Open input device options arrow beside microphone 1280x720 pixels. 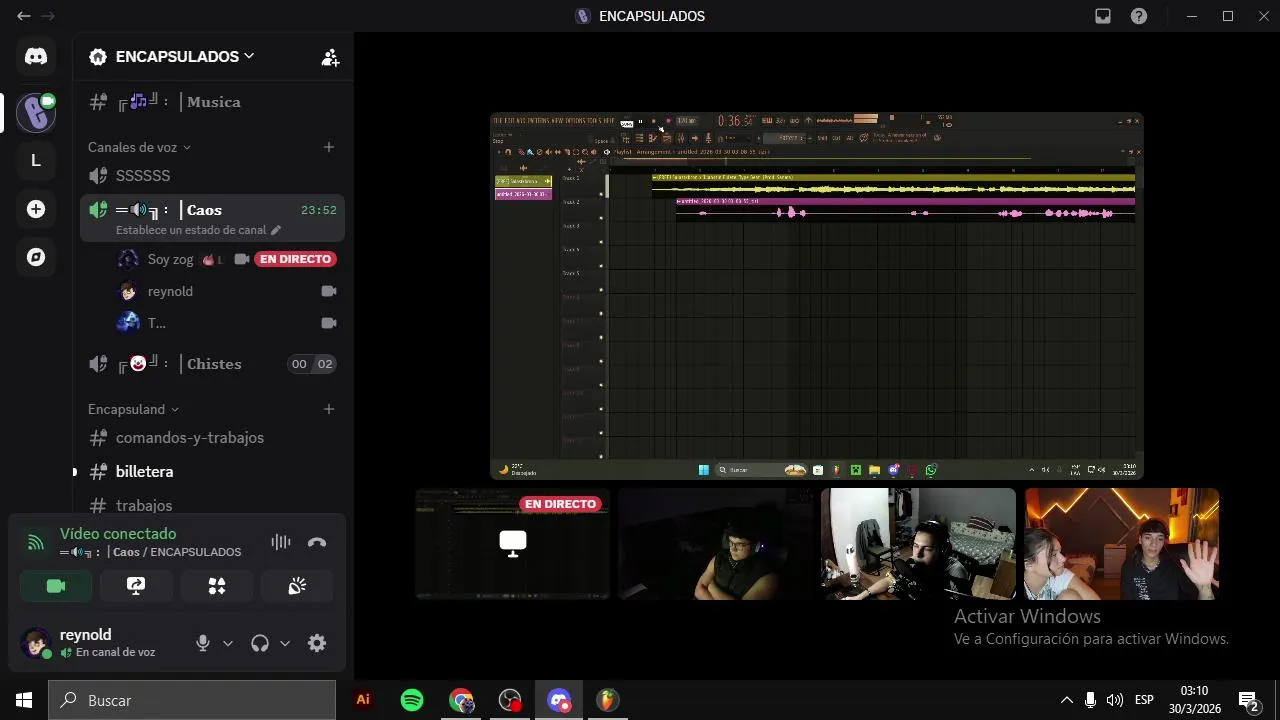pyautogui.click(x=228, y=644)
